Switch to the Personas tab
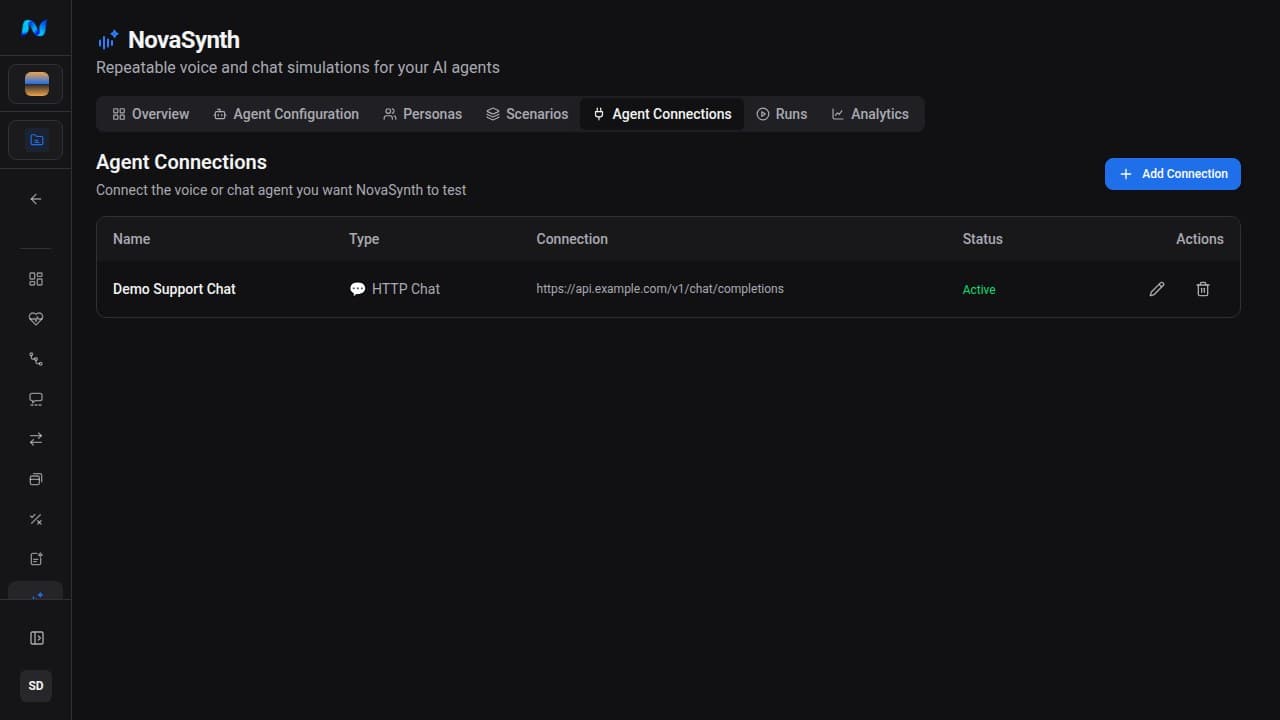Screen dimensions: 1280x720 click(x=422, y=114)
